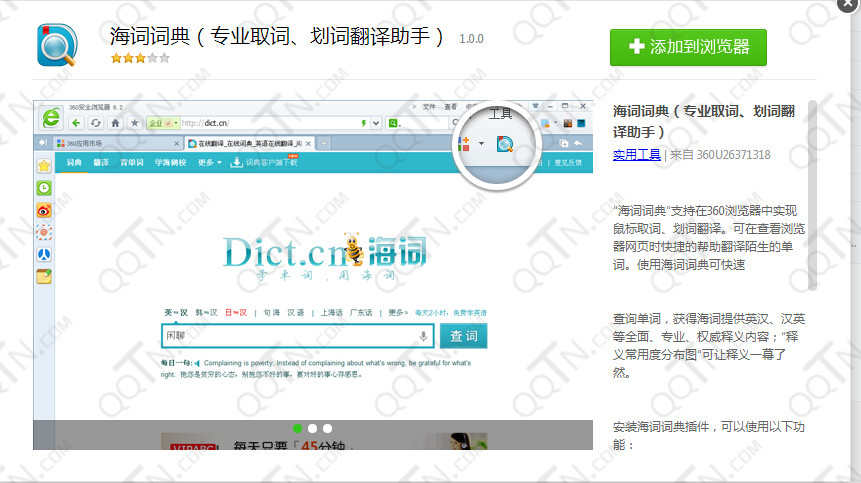This screenshot has width=861, height=483.
Task: Open the 实用工具 category link
Action: point(637,154)
